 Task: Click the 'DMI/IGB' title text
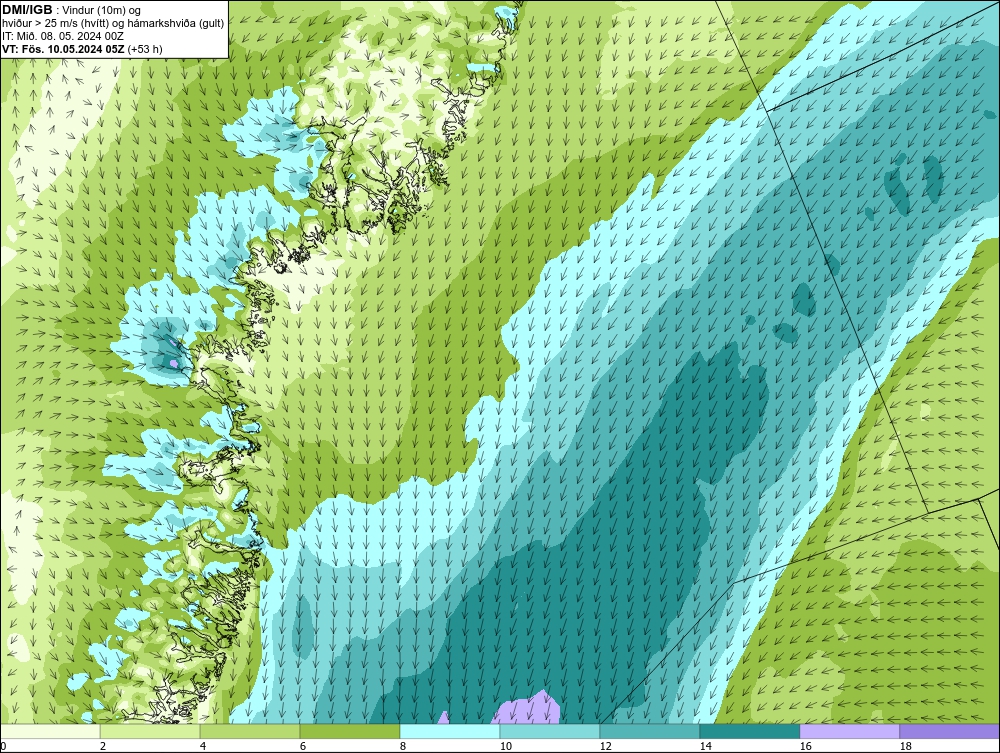pos(27,10)
